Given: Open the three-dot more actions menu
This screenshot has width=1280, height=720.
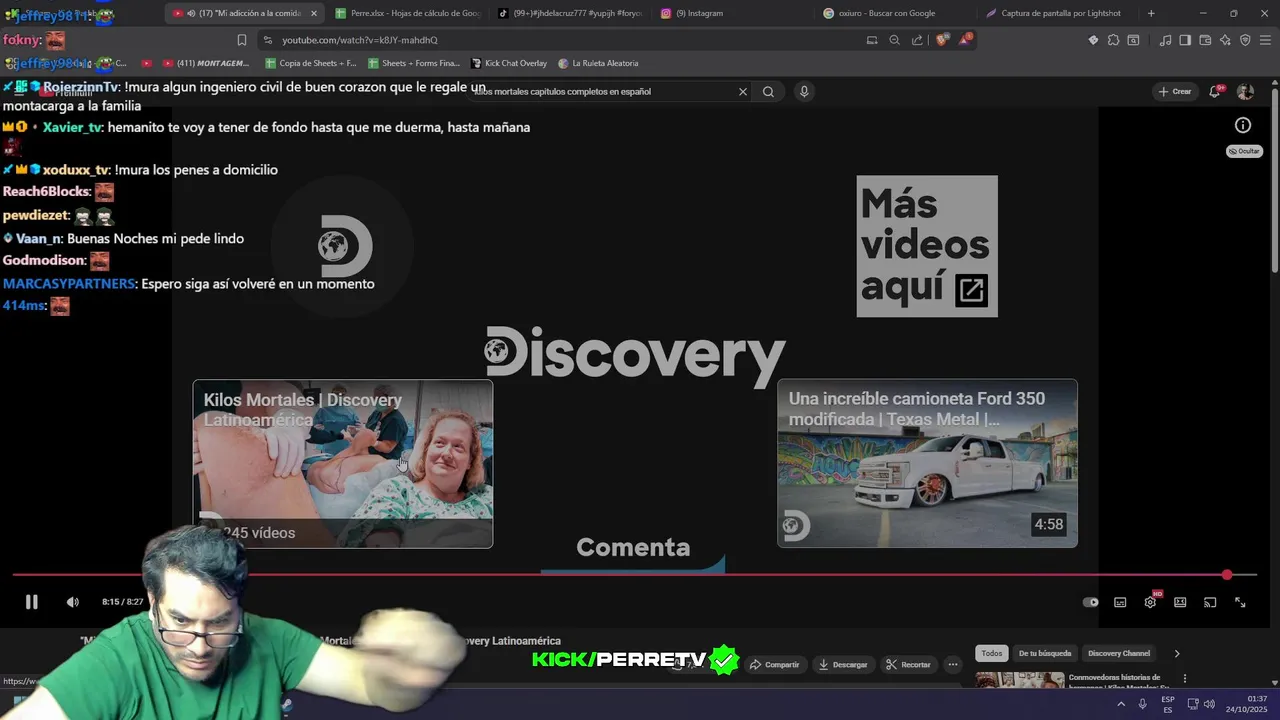Looking at the screenshot, I should tap(953, 664).
